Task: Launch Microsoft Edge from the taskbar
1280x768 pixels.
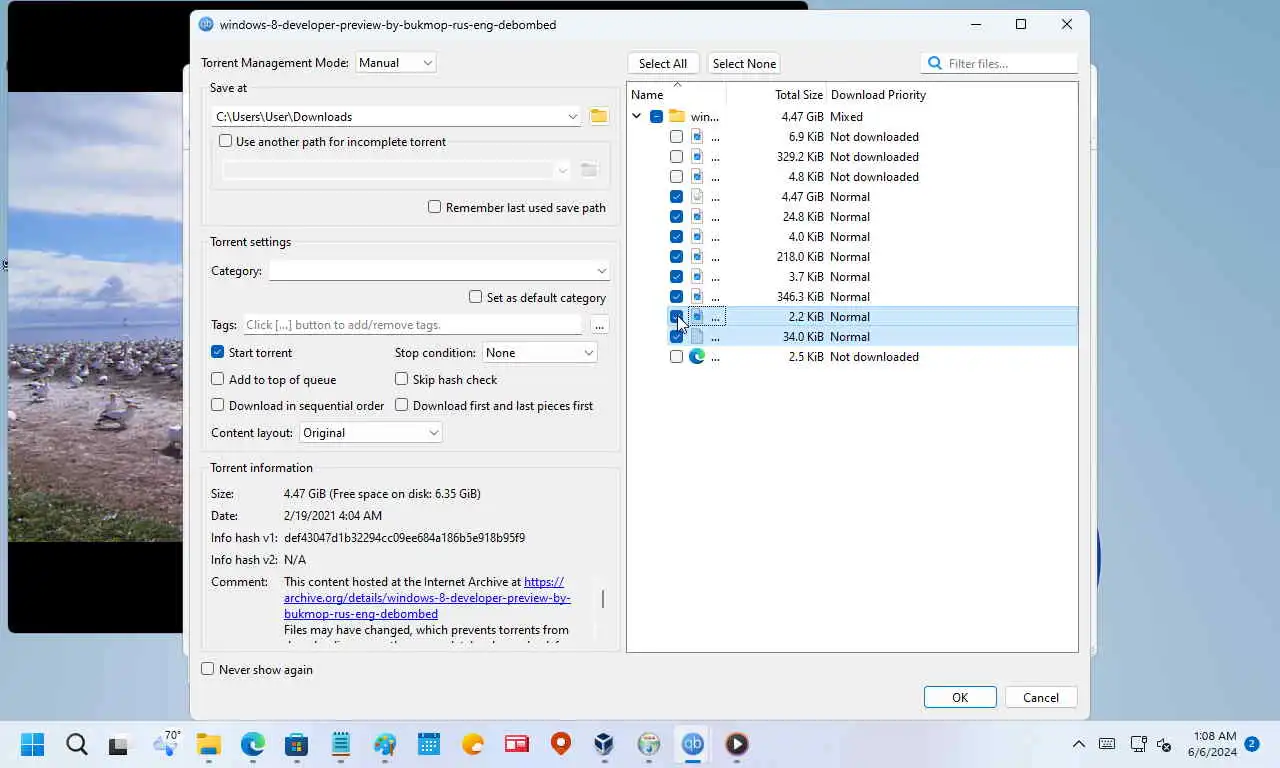Action: pyautogui.click(x=253, y=744)
